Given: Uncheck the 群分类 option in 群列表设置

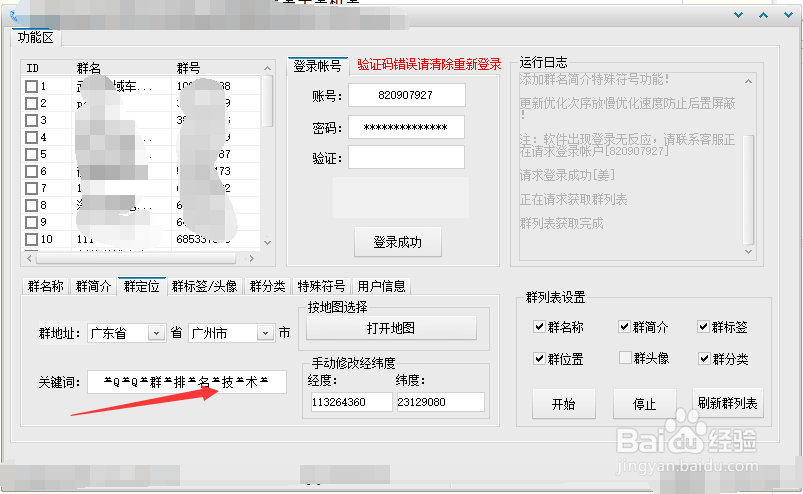Looking at the screenshot, I should [x=704, y=358].
